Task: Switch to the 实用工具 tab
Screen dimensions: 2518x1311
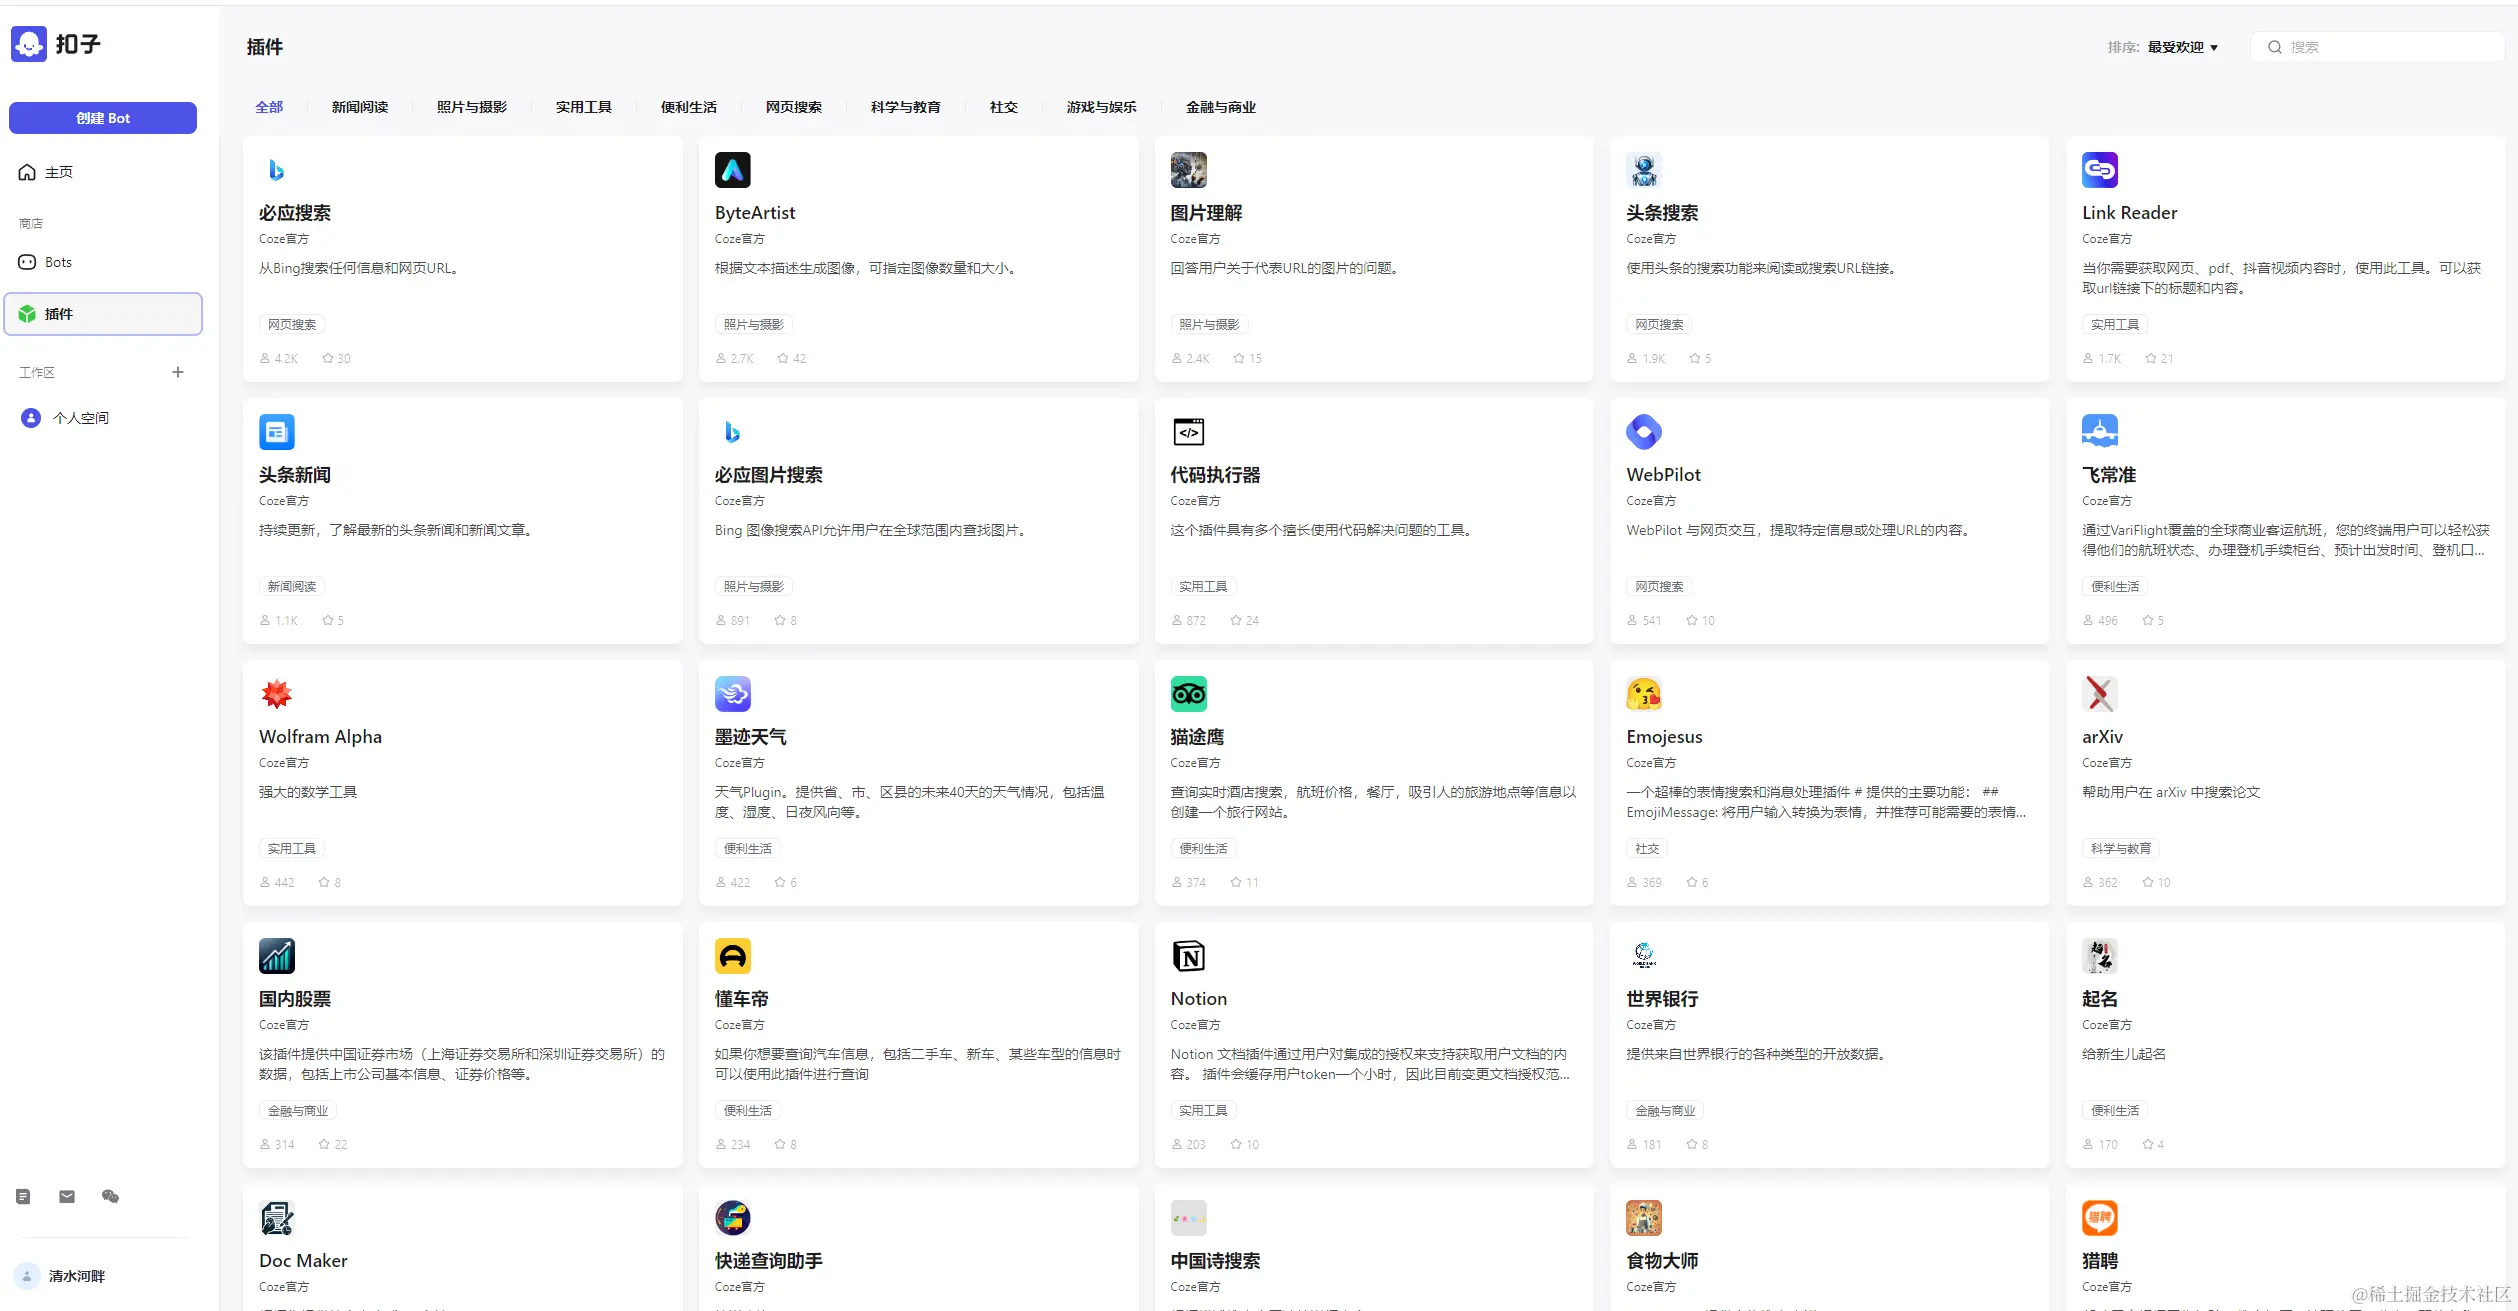Action: click(x=584, y=107)
